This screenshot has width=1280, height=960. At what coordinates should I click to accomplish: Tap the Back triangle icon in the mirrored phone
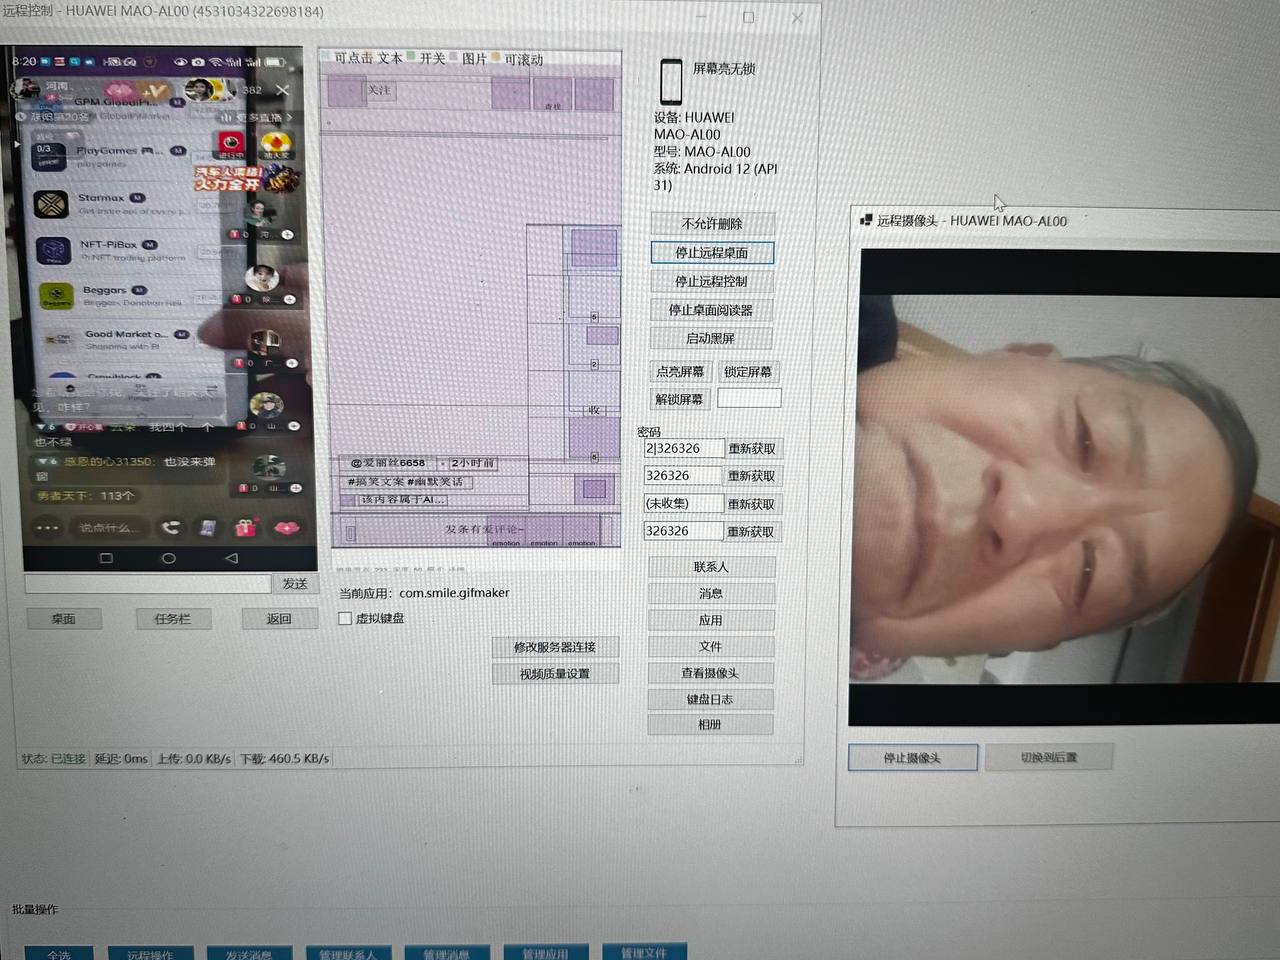[229, 558]
